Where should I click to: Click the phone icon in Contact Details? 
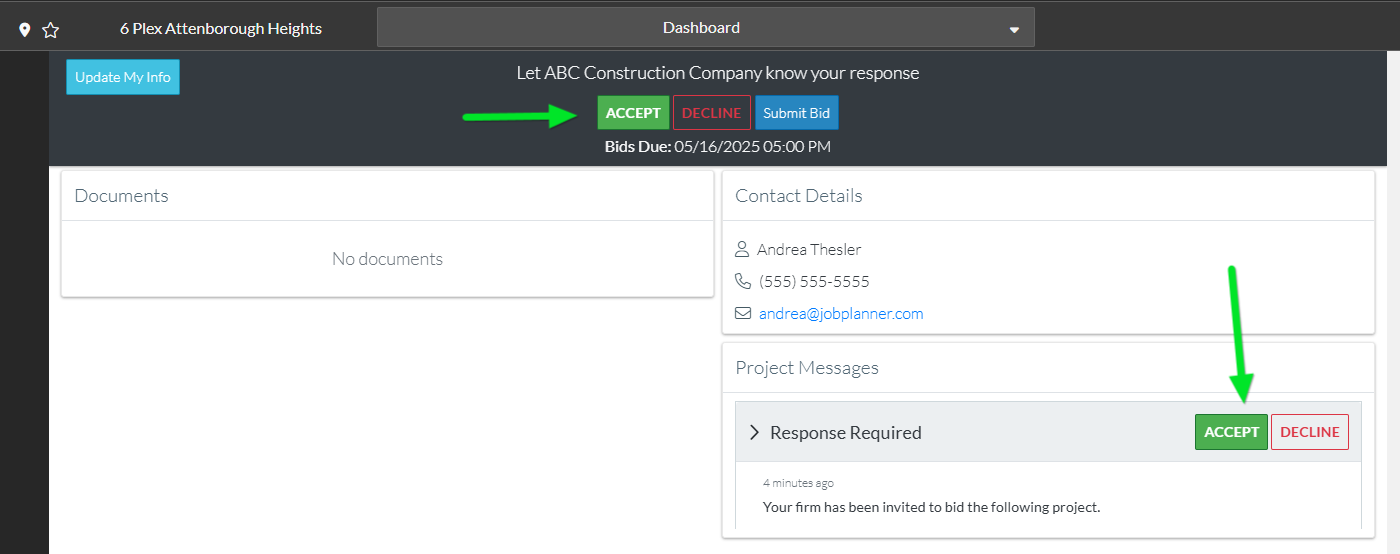tap(742, 281)
